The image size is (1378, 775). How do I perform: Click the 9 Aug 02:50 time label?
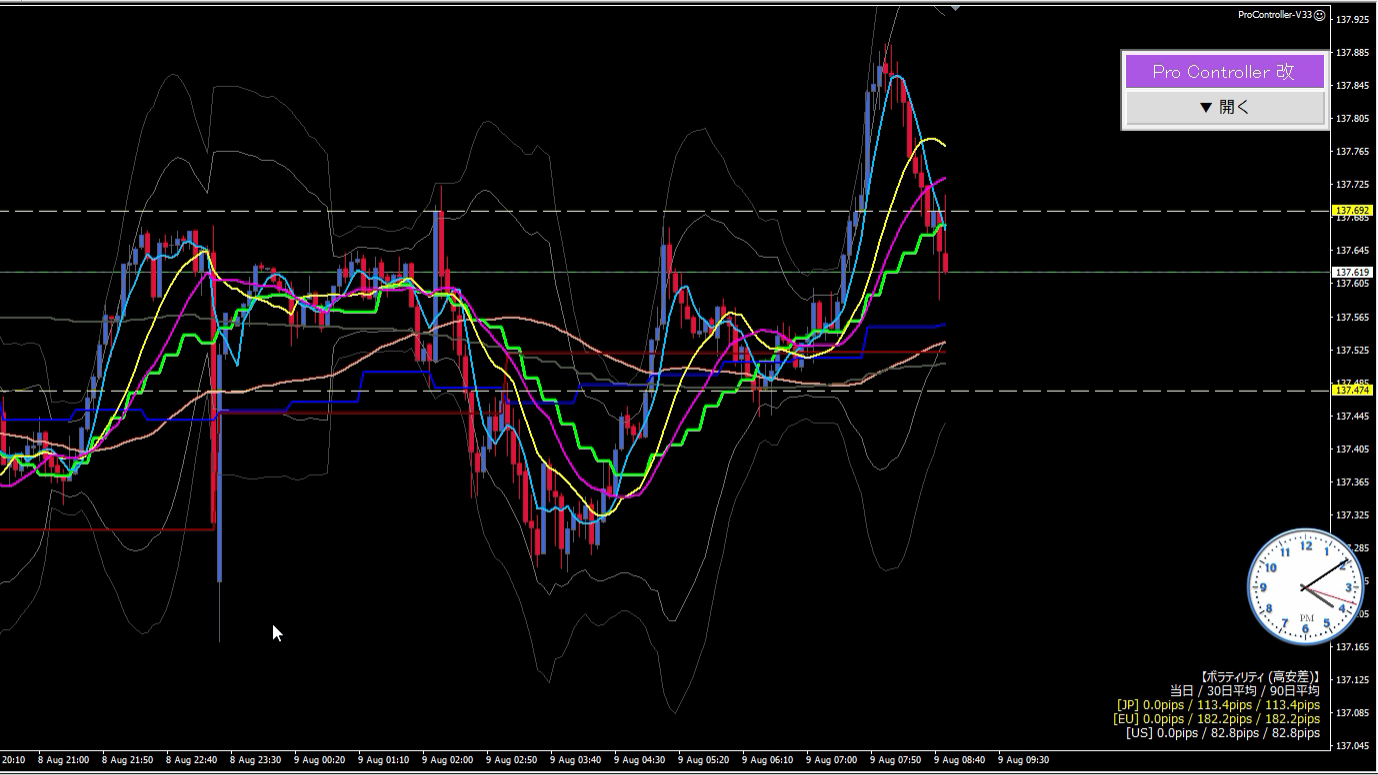511,760
